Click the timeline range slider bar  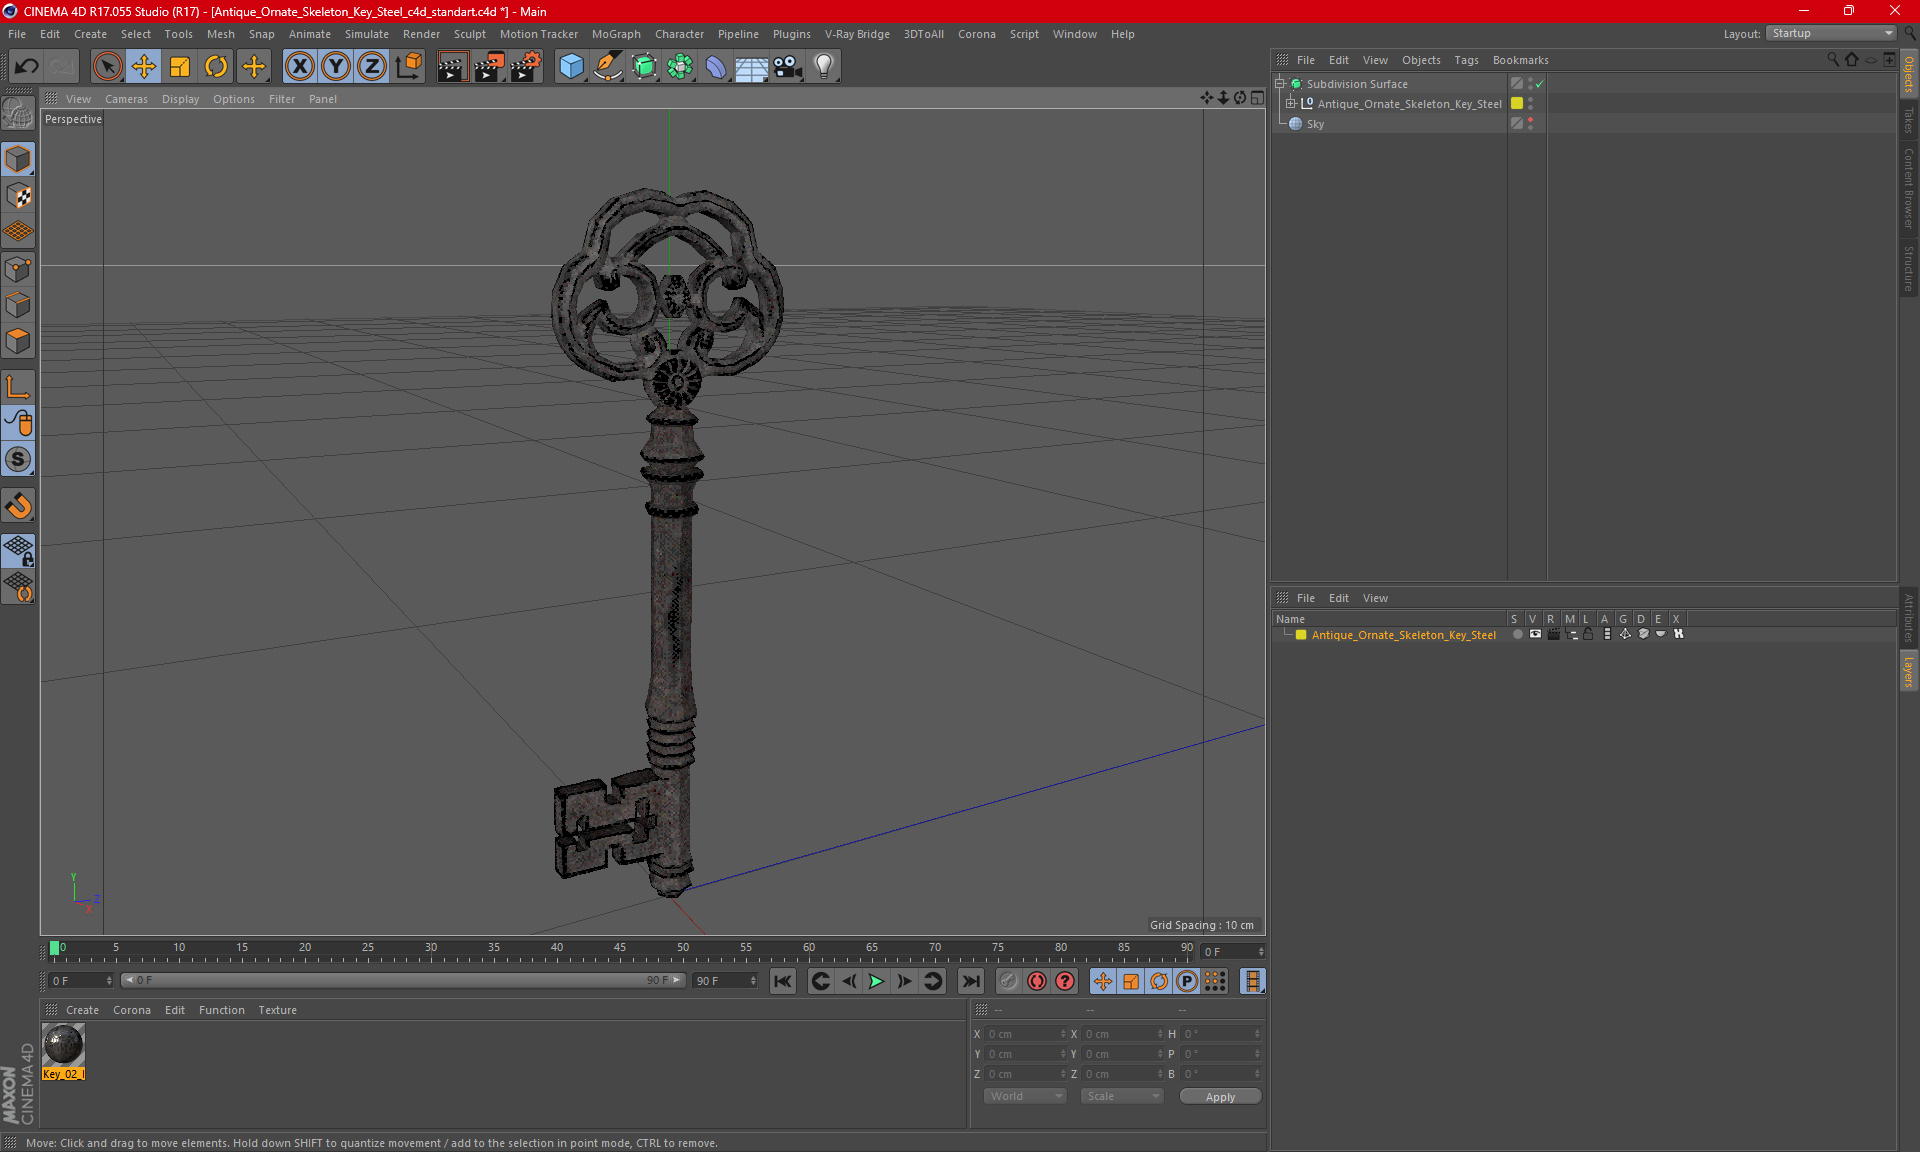pos(403,980)
